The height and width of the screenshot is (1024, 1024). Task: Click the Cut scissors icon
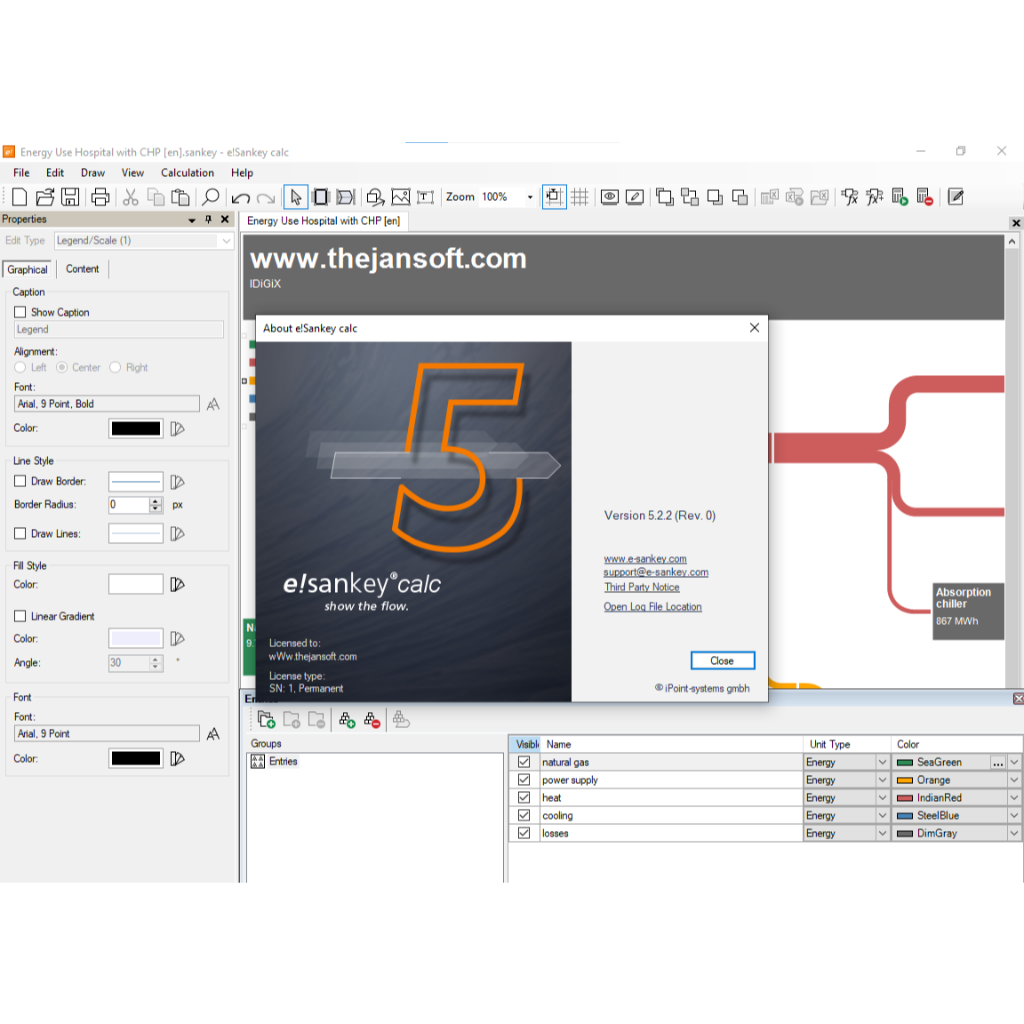click(131, 197)
